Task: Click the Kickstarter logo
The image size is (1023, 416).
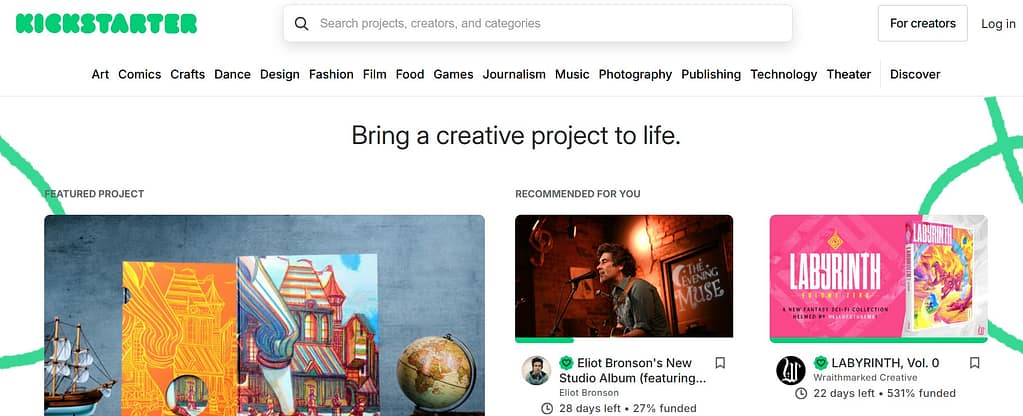Action: coord(106,23)
